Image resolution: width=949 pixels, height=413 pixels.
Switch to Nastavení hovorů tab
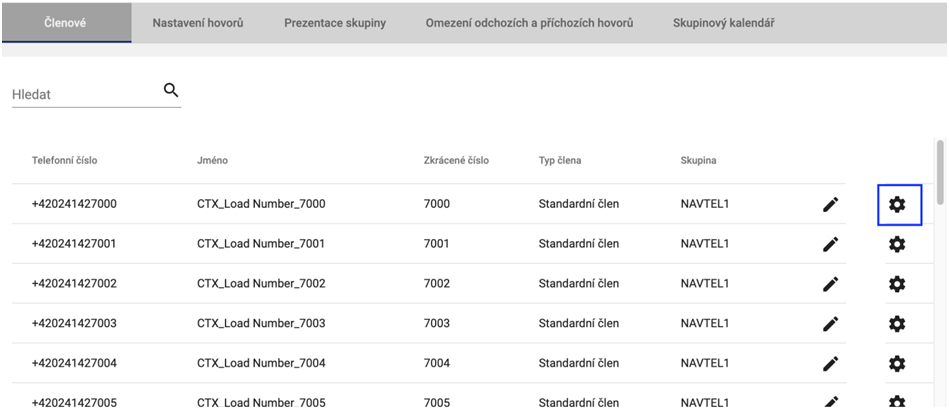(197, 22)
